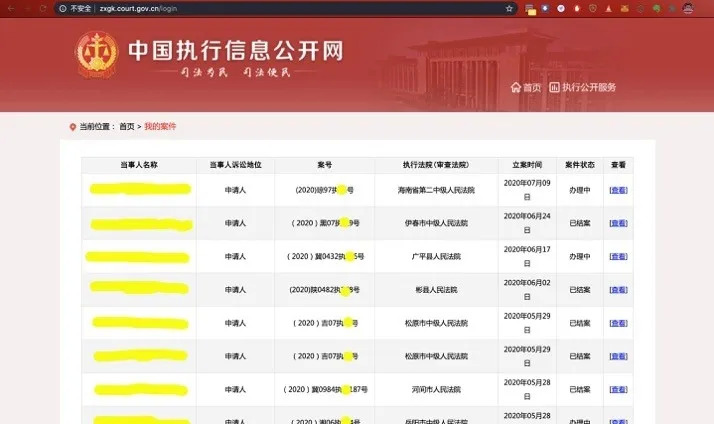The width and height of the screenshot is (714, 424).
Task: Click the red cone extension icon
Action: point(608,8)
